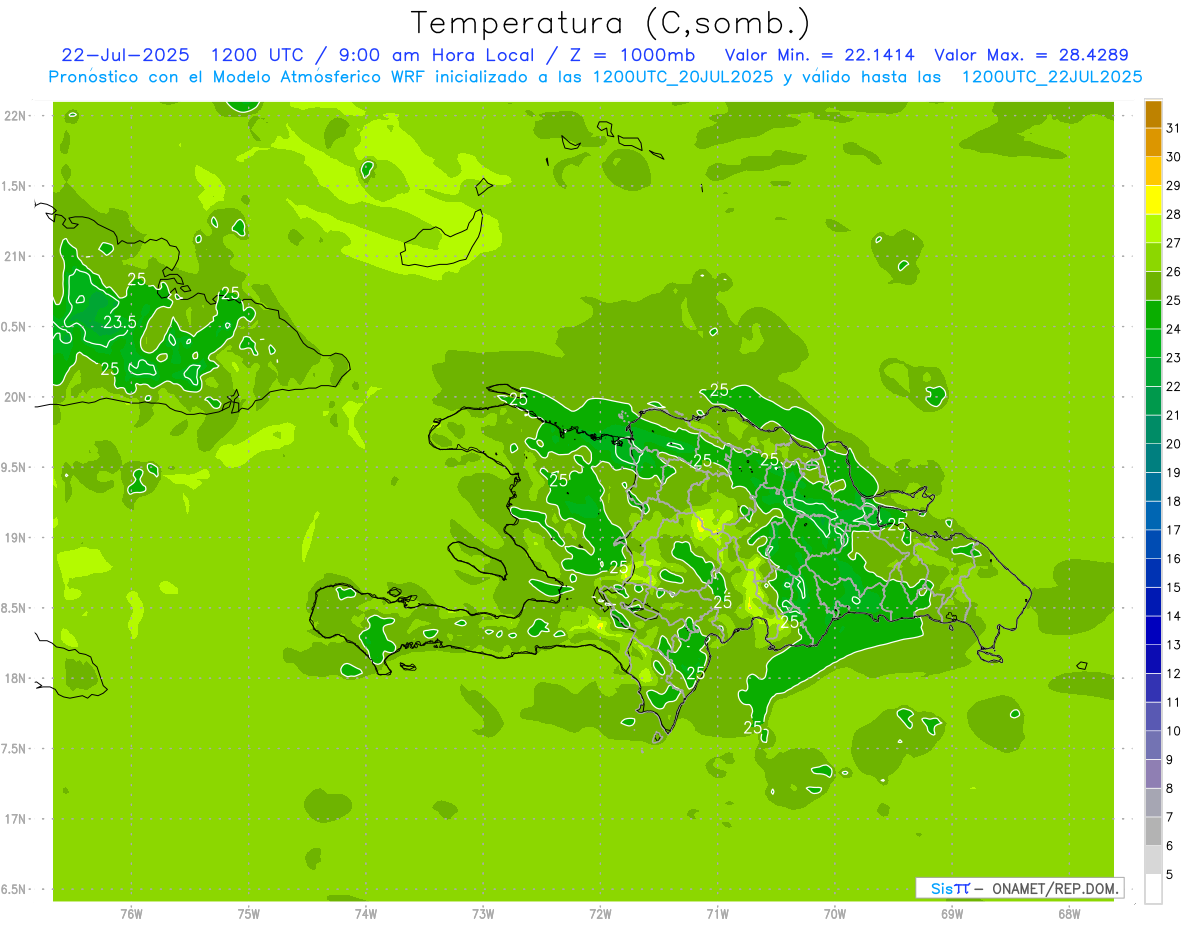Click the "75W" longitude label
The width and height of the screenshot is (1200, 927).
click(248, 914)
